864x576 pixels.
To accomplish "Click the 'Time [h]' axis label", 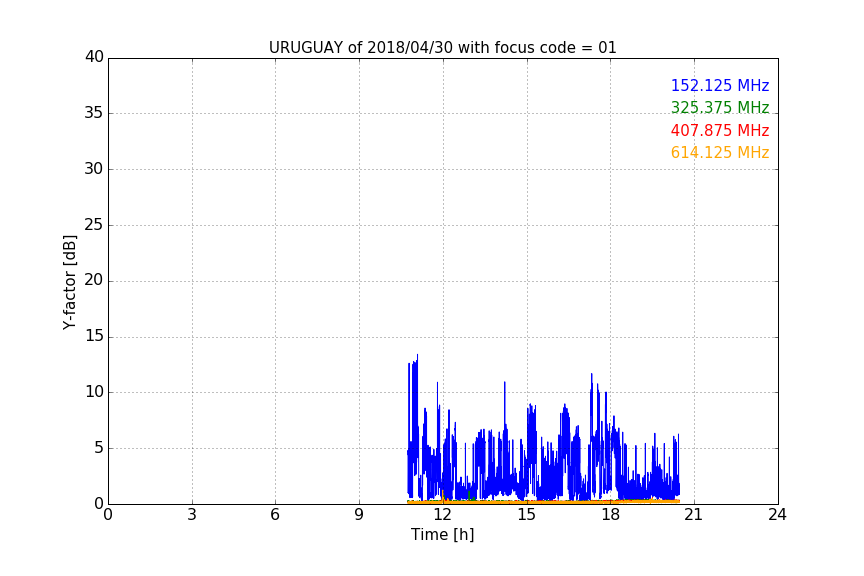I will (442, 535).
